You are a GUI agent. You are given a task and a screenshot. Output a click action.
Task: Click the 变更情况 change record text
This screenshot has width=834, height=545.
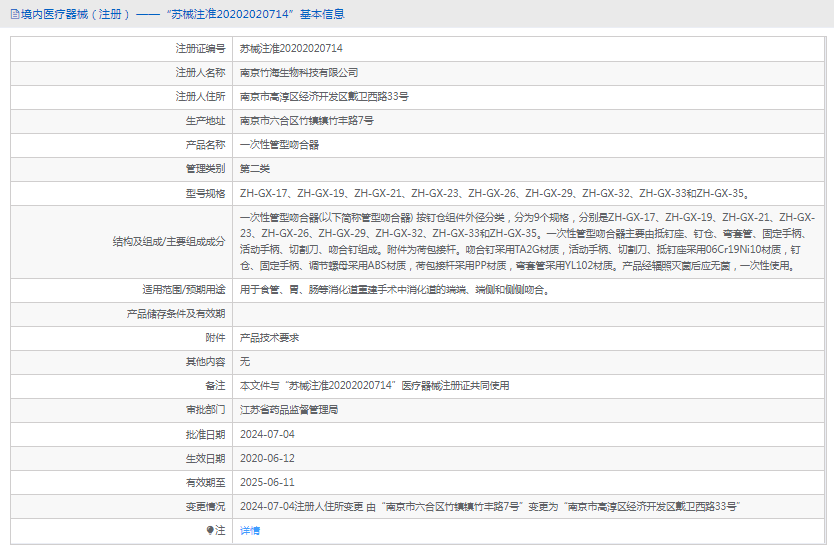point(490,506)
